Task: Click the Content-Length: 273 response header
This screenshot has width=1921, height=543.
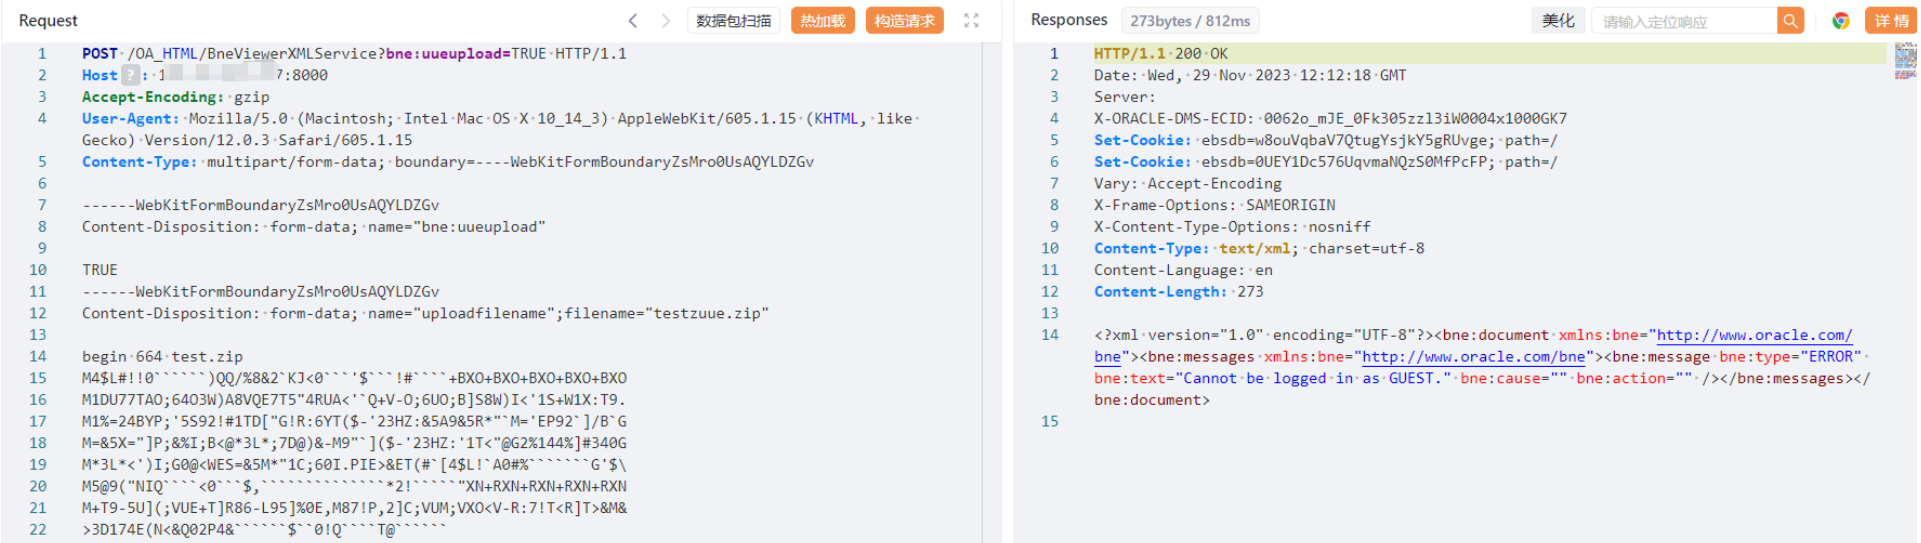Action: pyautogui.click(x=1179, y=292)
